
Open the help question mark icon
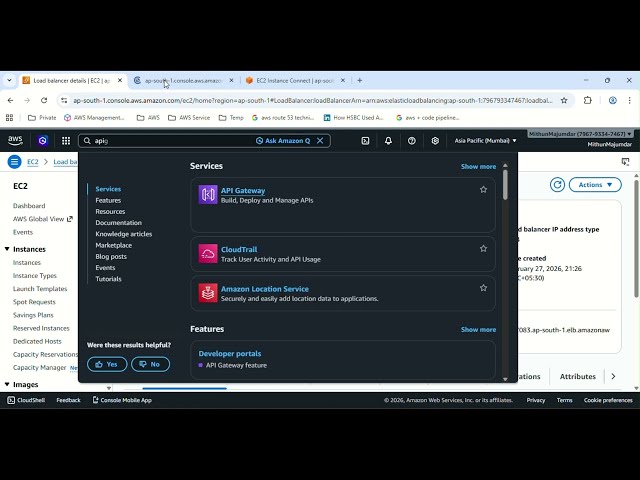[x=411, y=140]
